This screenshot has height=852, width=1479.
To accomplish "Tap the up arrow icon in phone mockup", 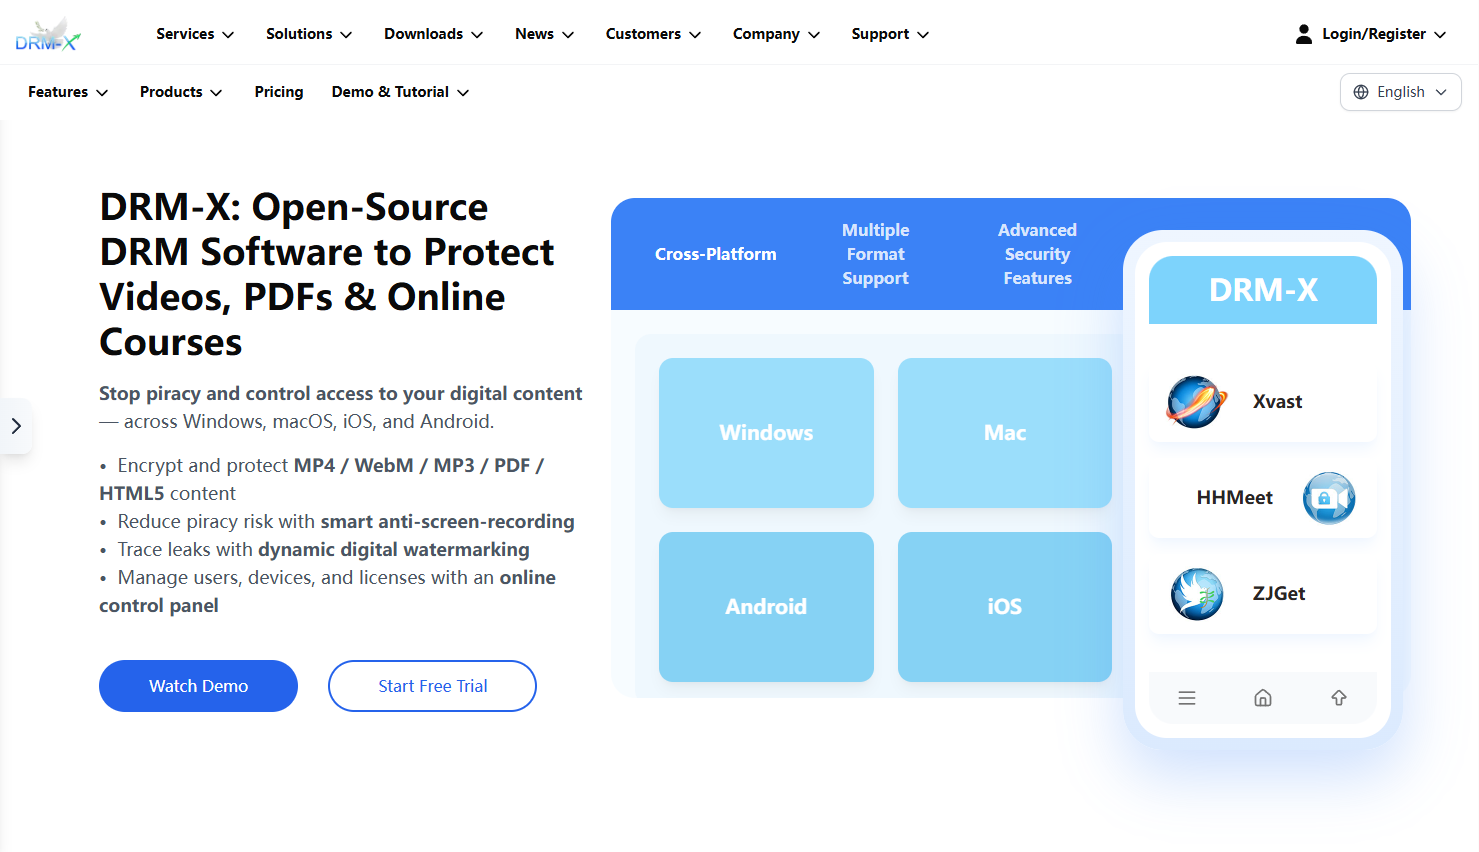I will (x=1339, y=698).
